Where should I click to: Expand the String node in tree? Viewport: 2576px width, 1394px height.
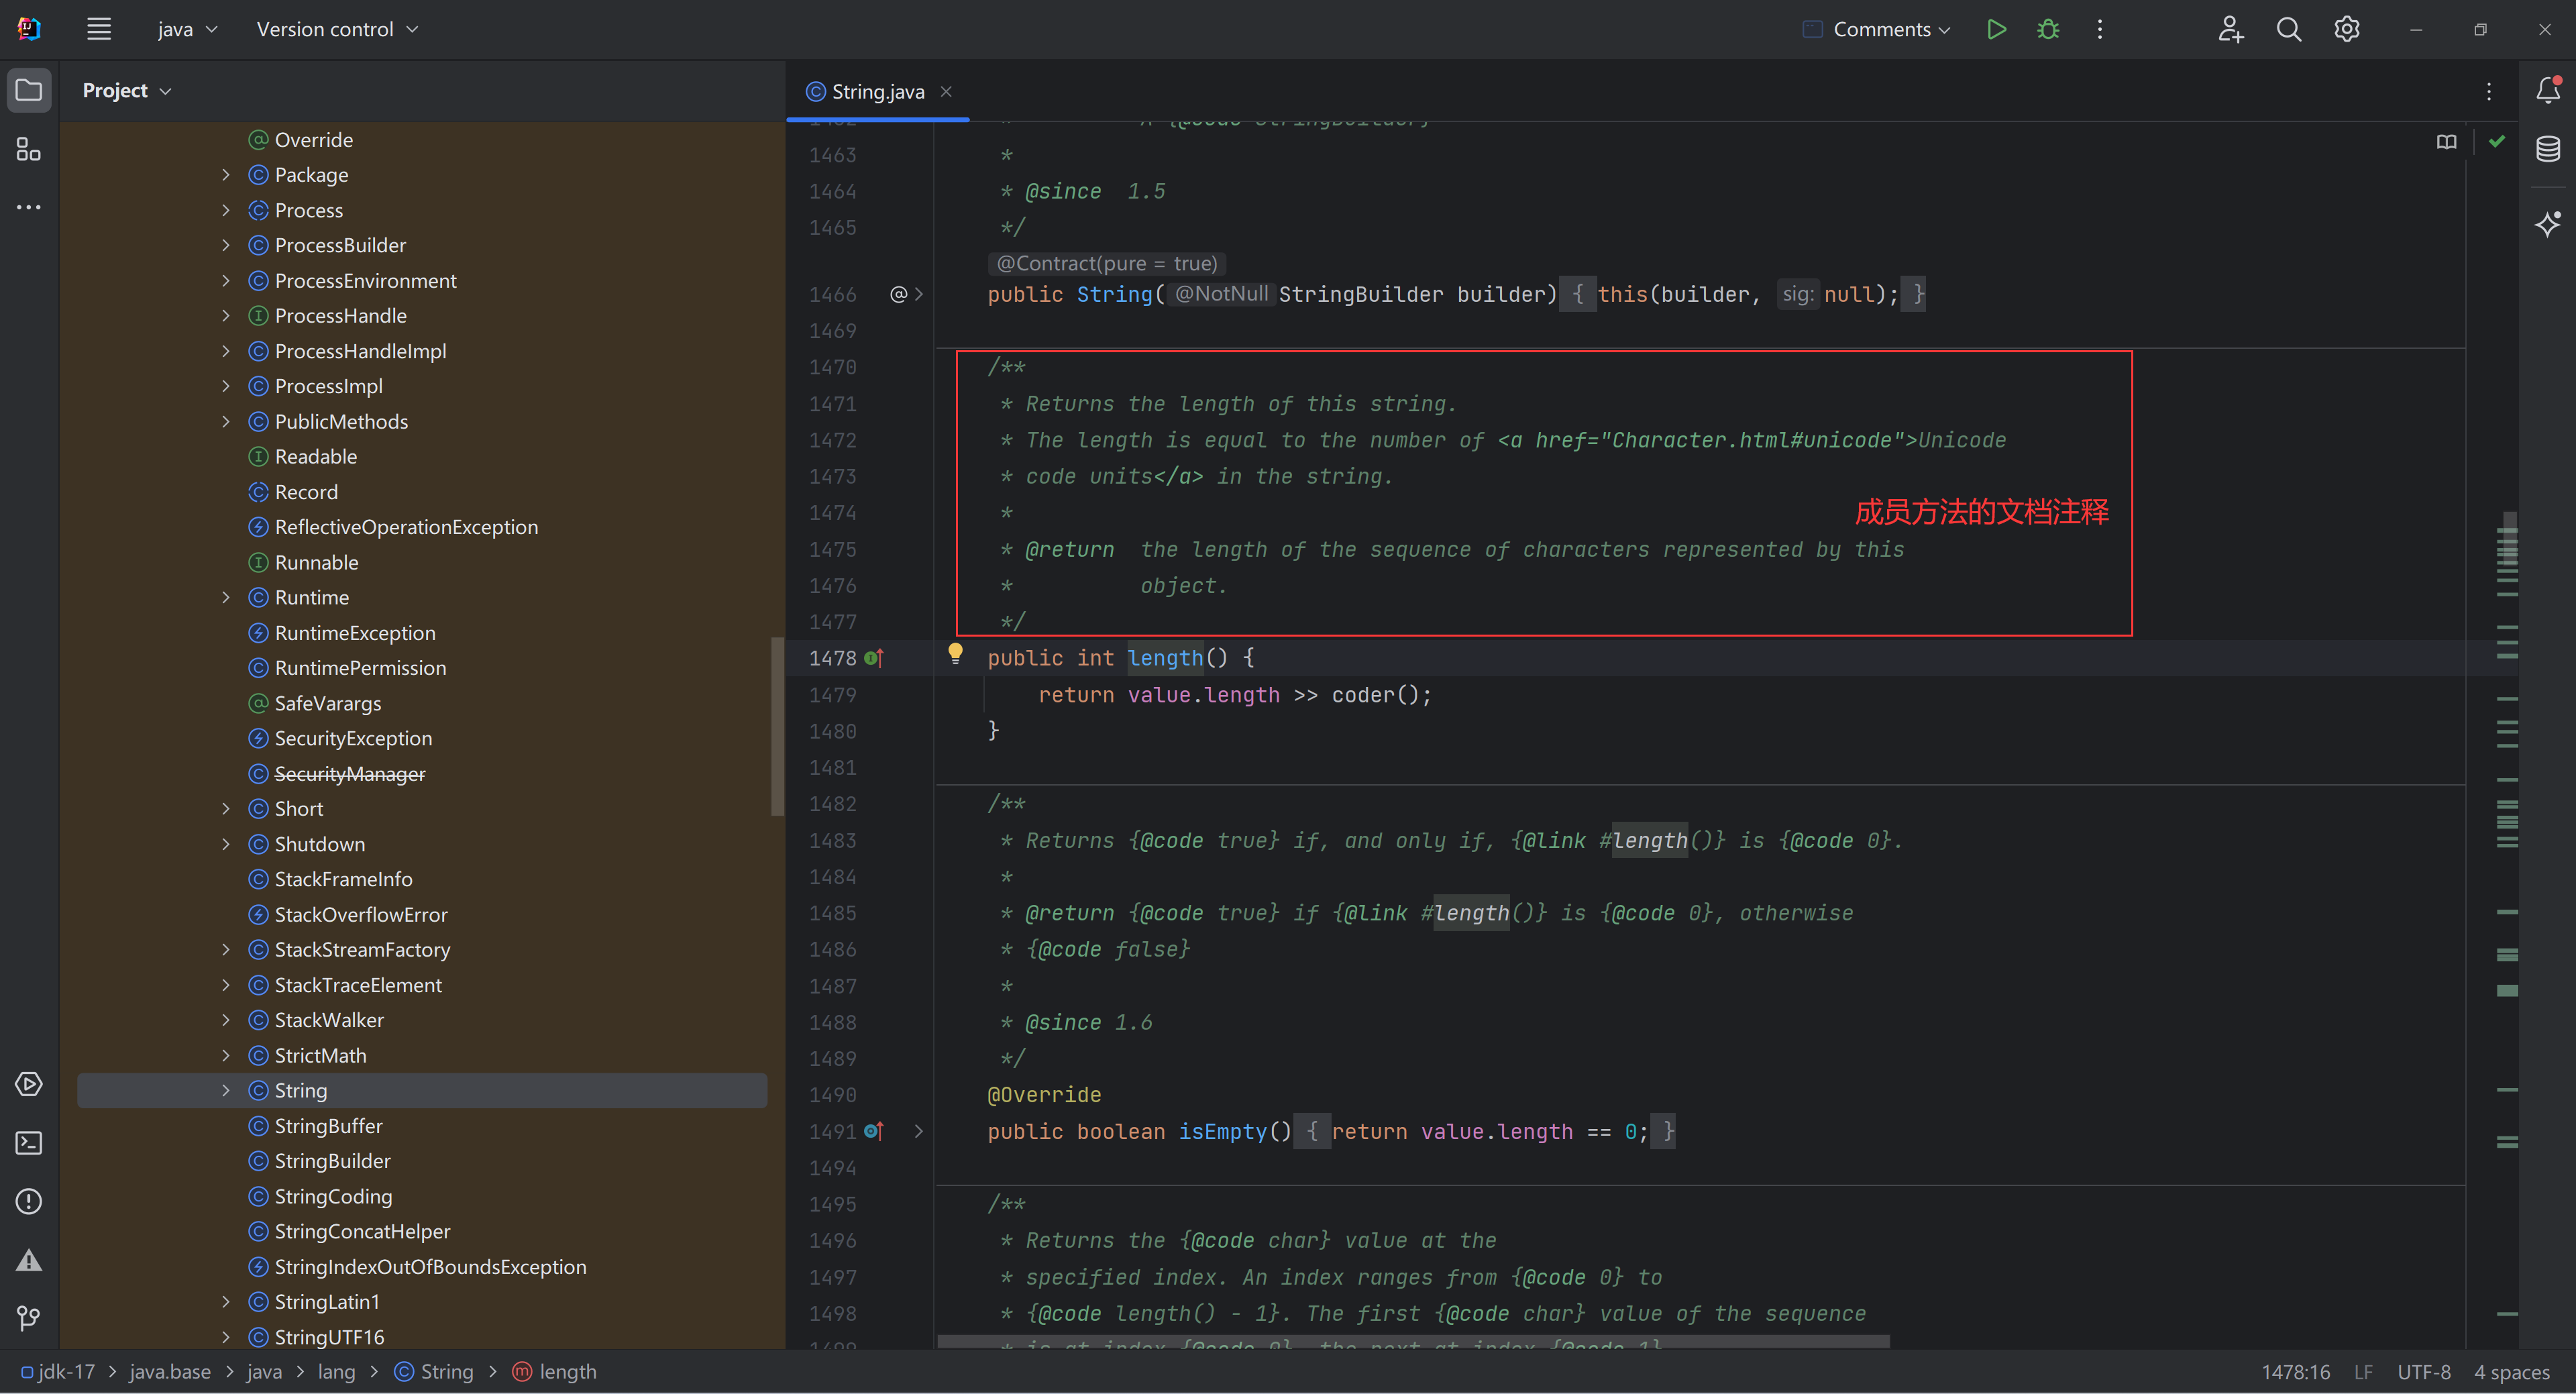(226, 1090)
